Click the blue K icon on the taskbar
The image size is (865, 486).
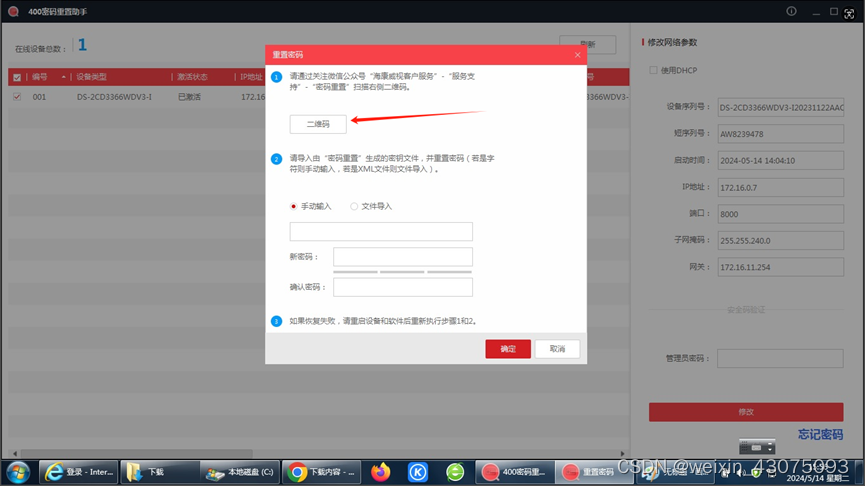(418, 472)
